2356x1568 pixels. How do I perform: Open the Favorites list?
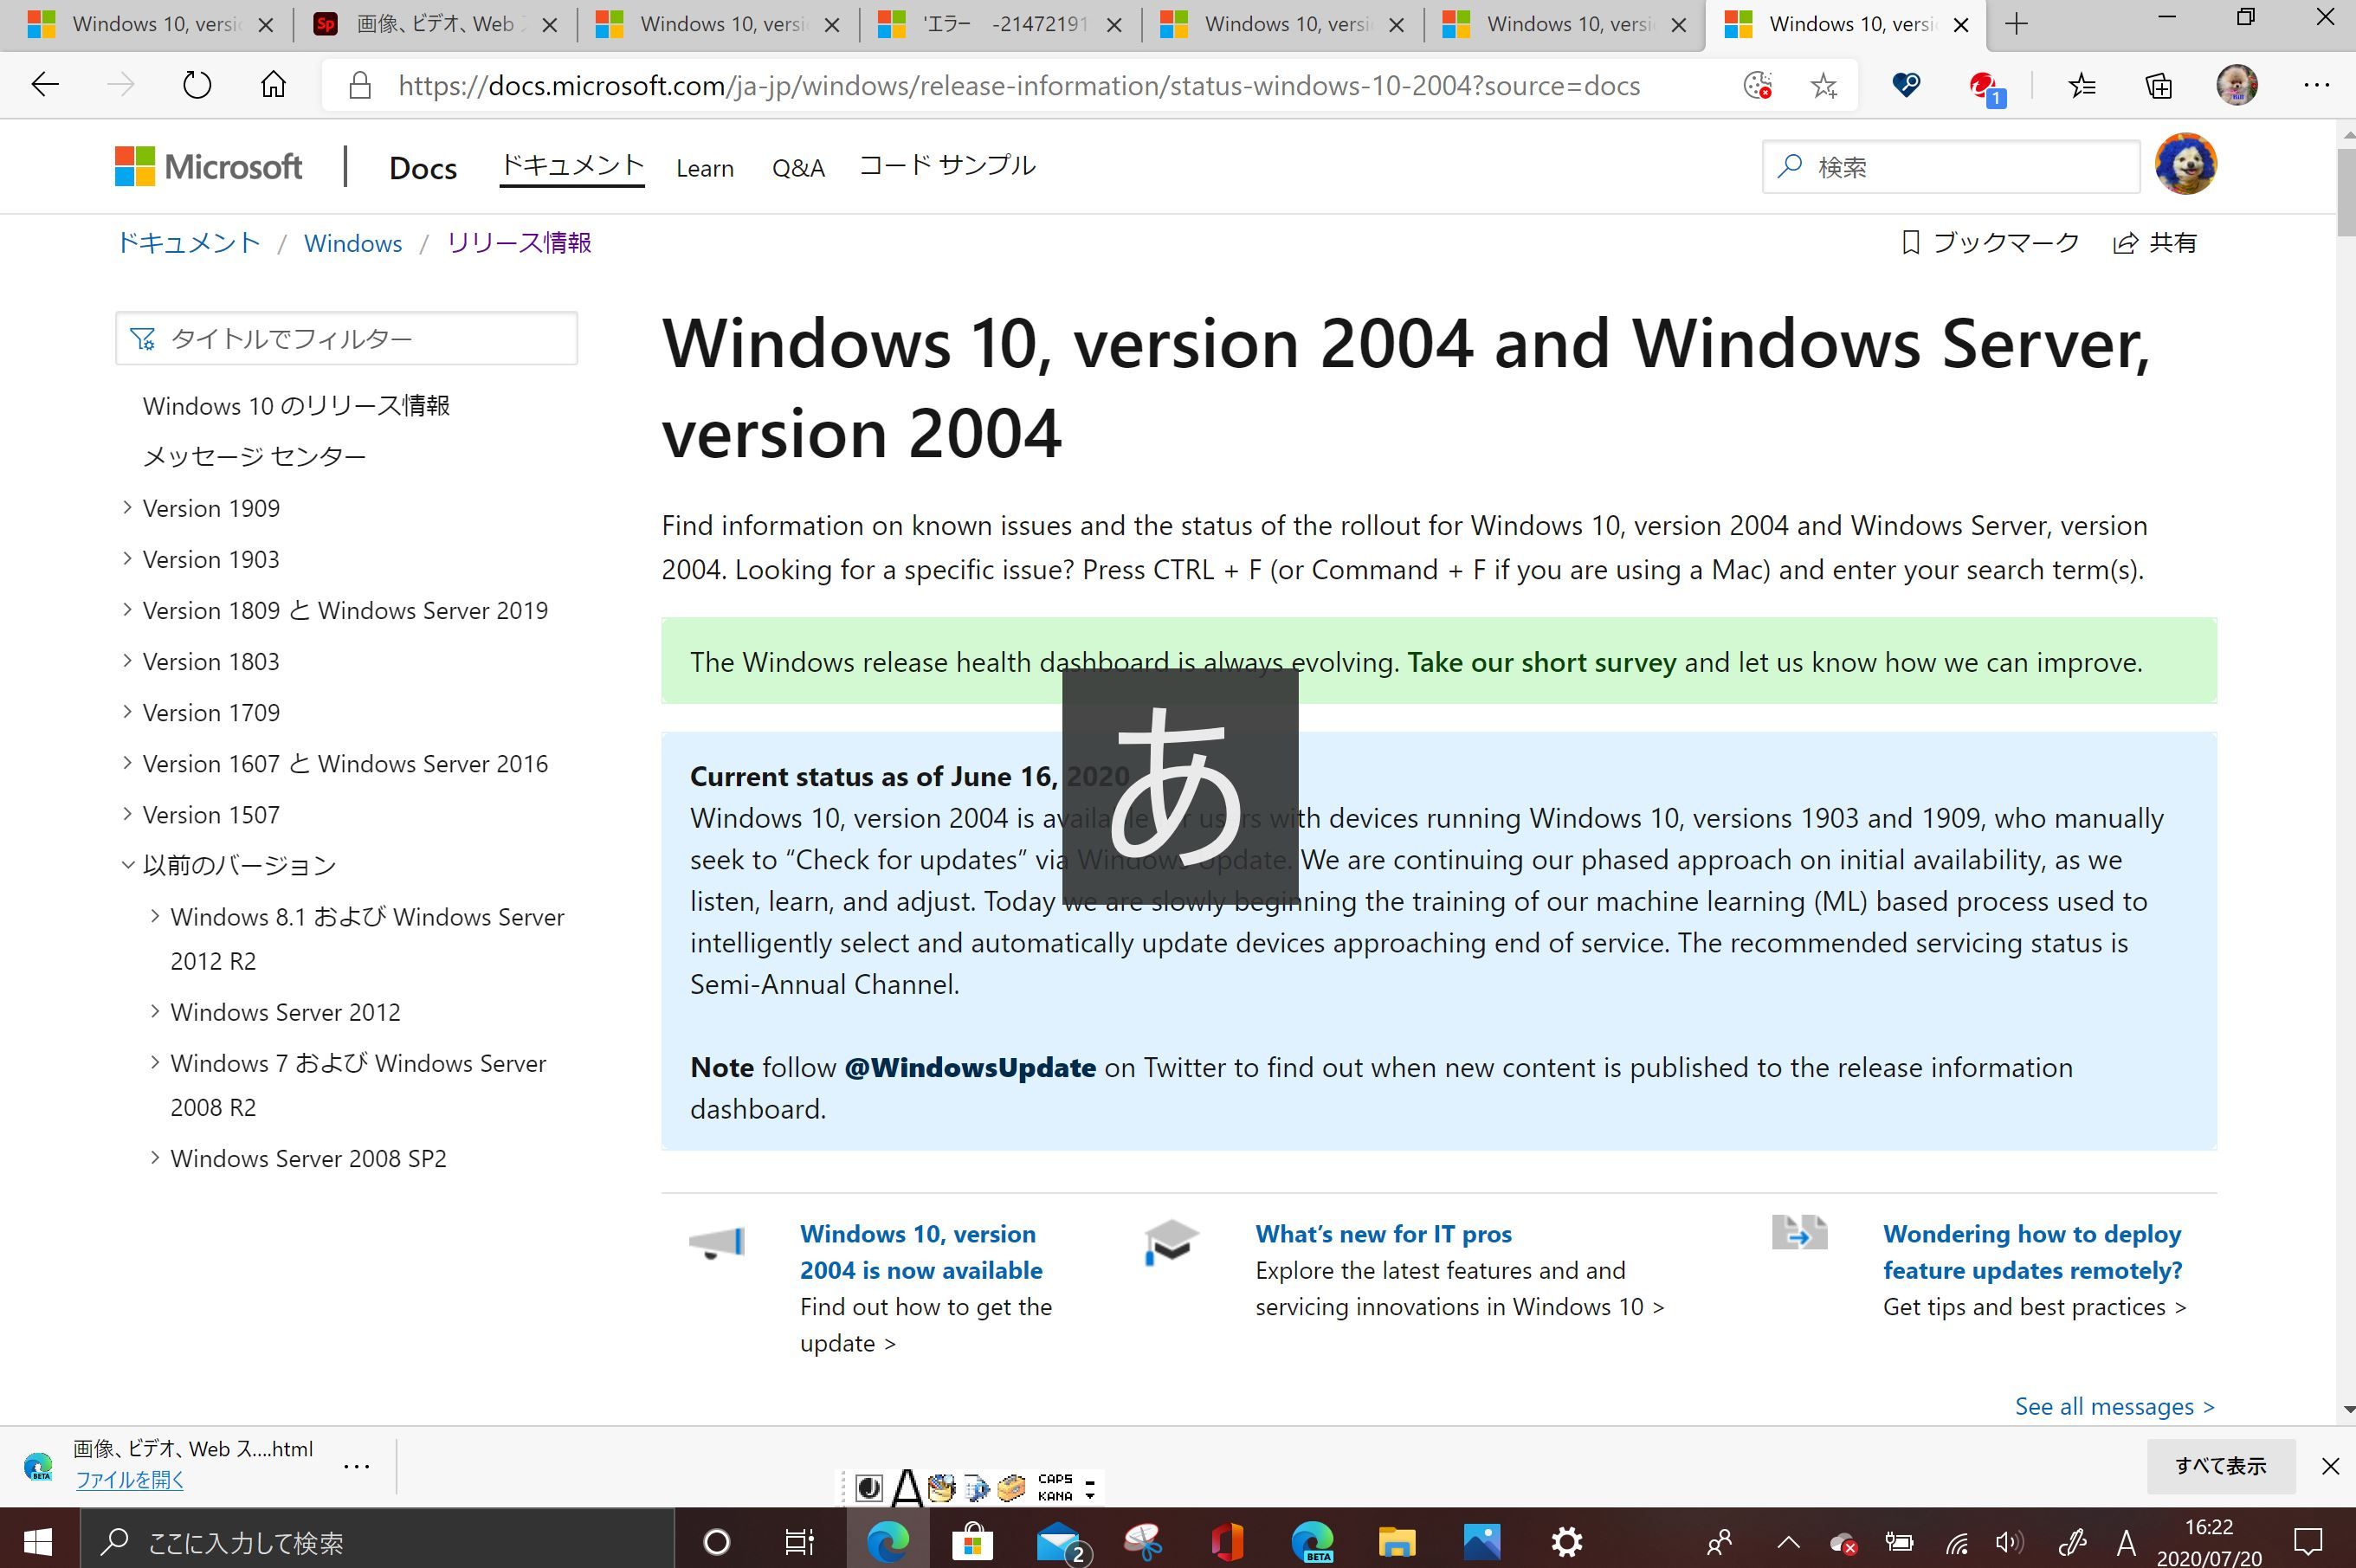[2082, 85]
